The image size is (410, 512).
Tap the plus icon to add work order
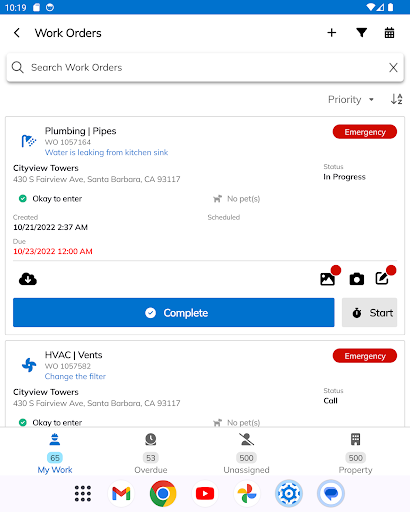click(x=331, y=33)
